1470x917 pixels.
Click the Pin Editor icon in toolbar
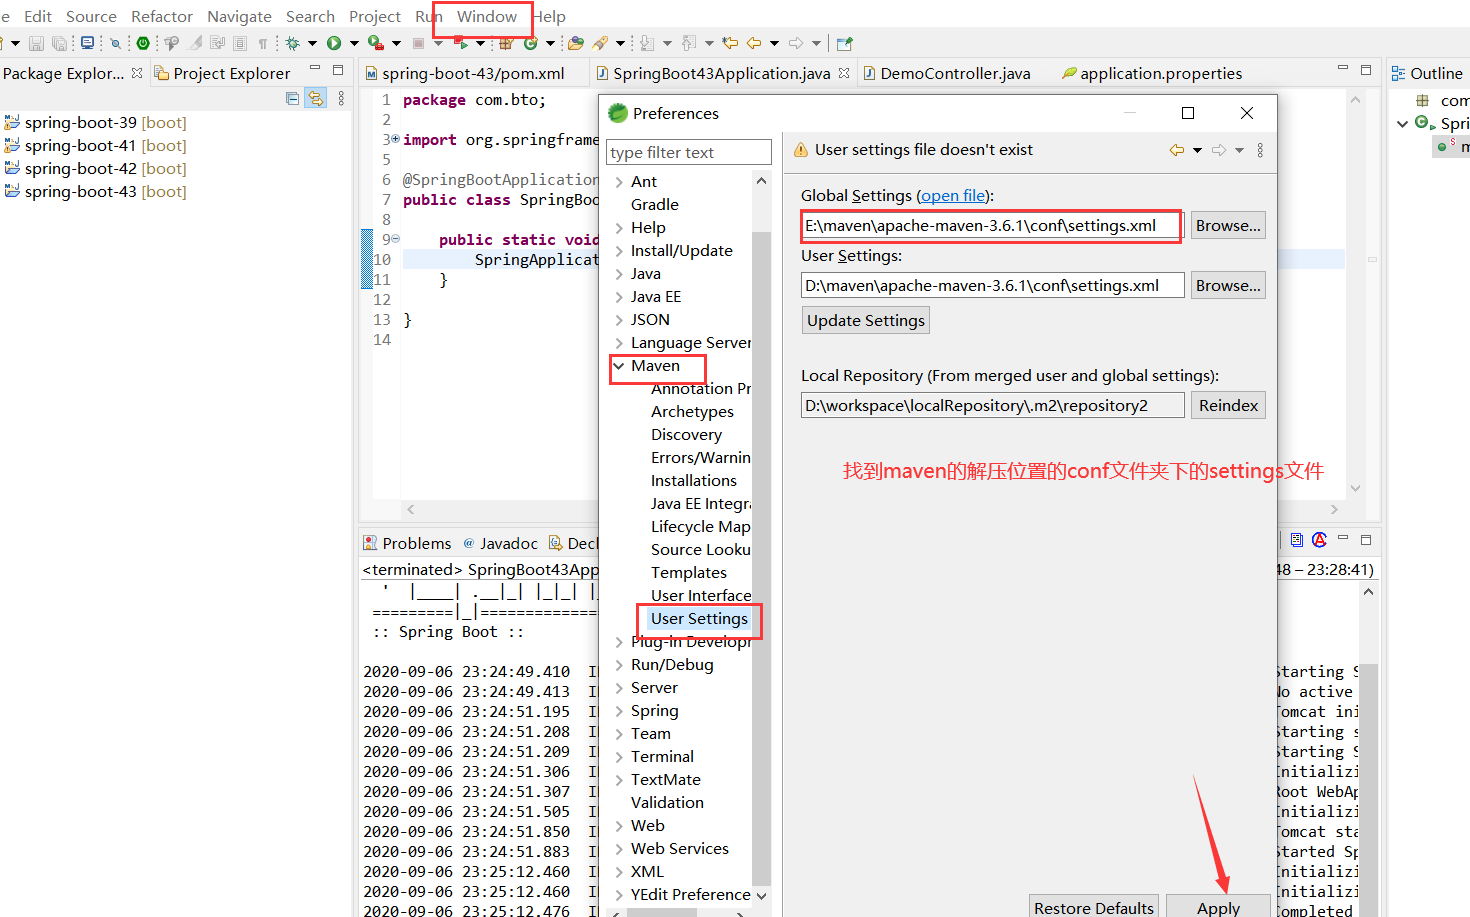coord(845,43)
